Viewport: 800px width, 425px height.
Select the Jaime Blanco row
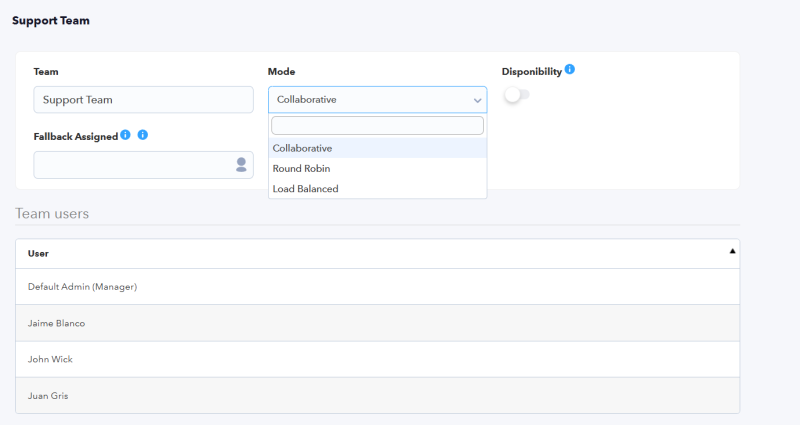(378, 323)
